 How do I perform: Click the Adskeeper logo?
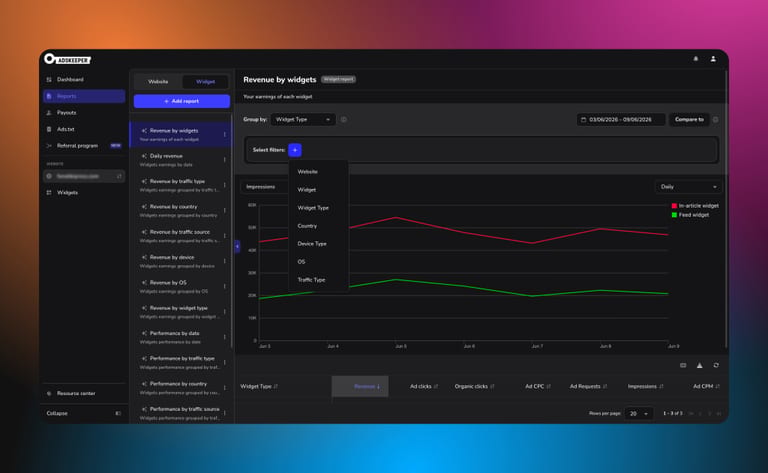pyautogui.click(x=67, y=59)
